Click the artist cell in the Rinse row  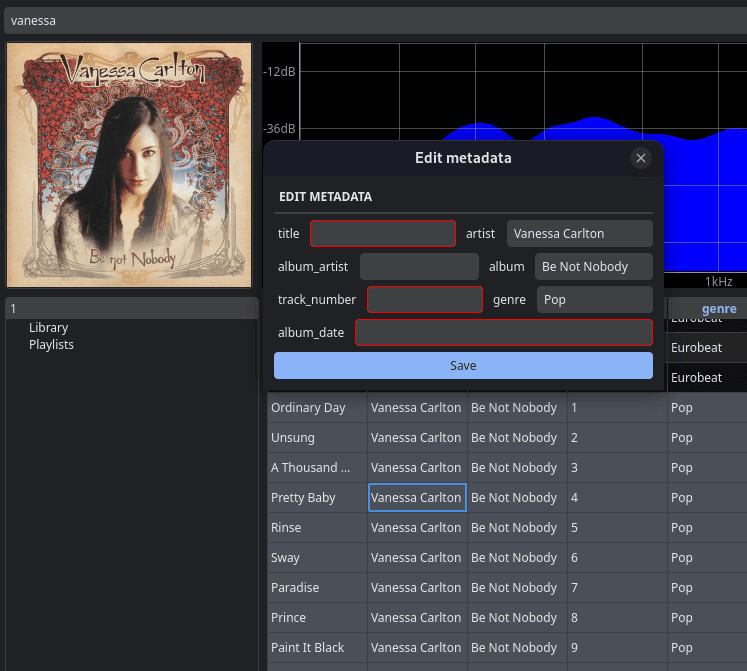(x=417, y=528)
